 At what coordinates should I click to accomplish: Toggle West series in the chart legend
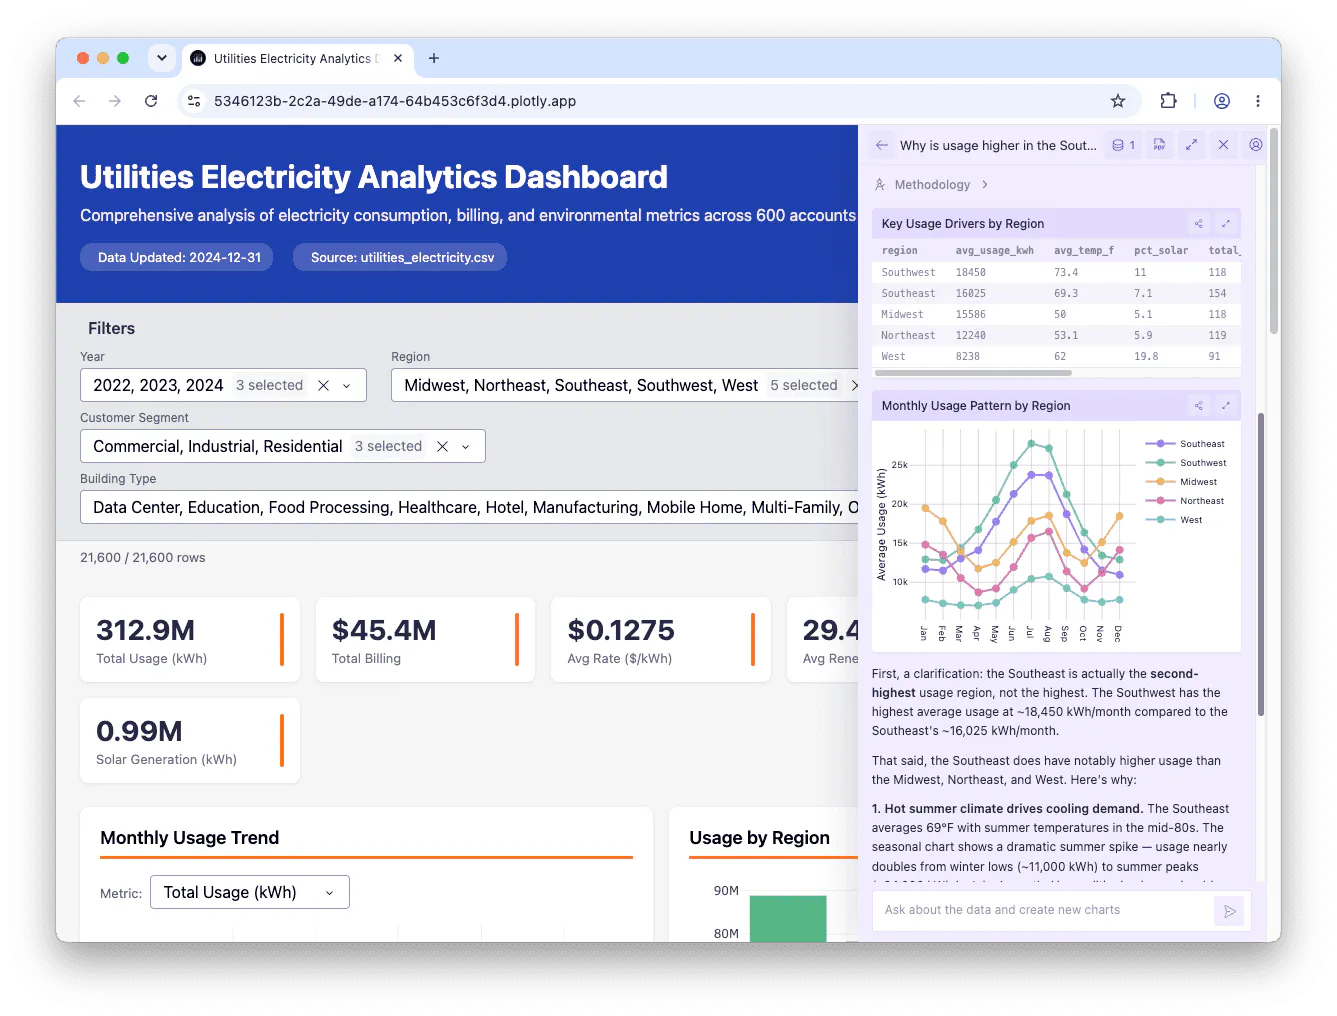[x=1175, y=519]
